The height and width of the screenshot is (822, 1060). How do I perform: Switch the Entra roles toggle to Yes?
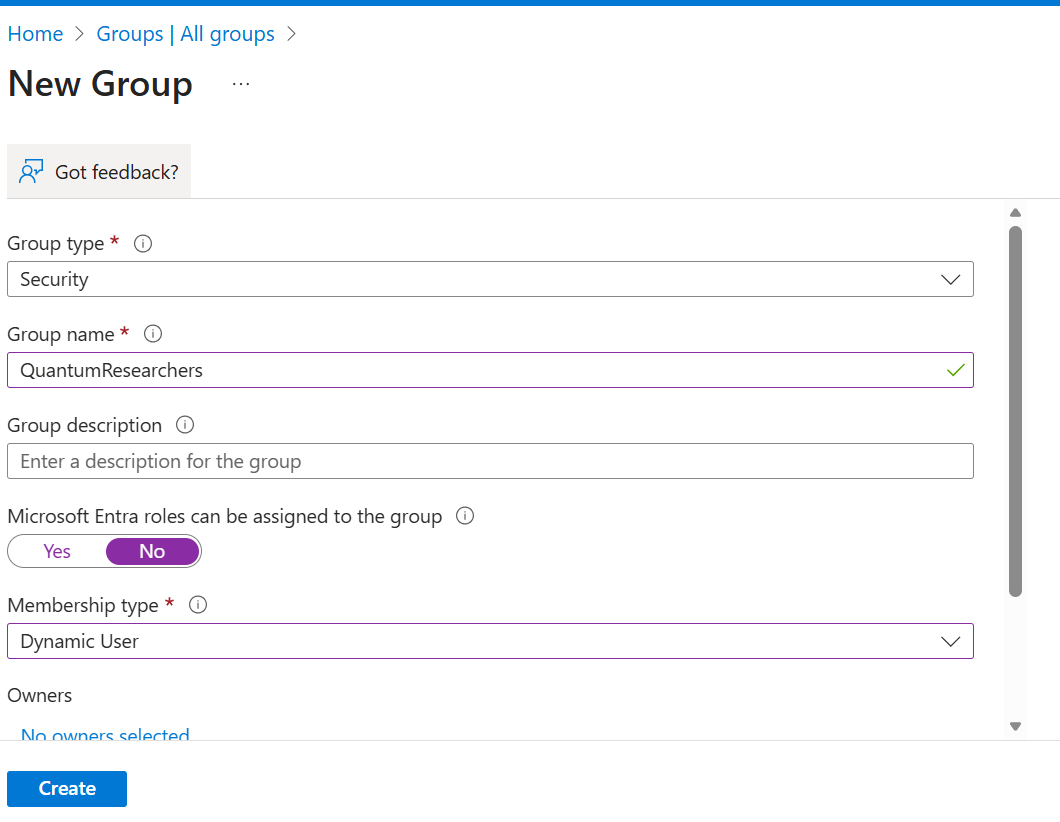pos(57,551)
